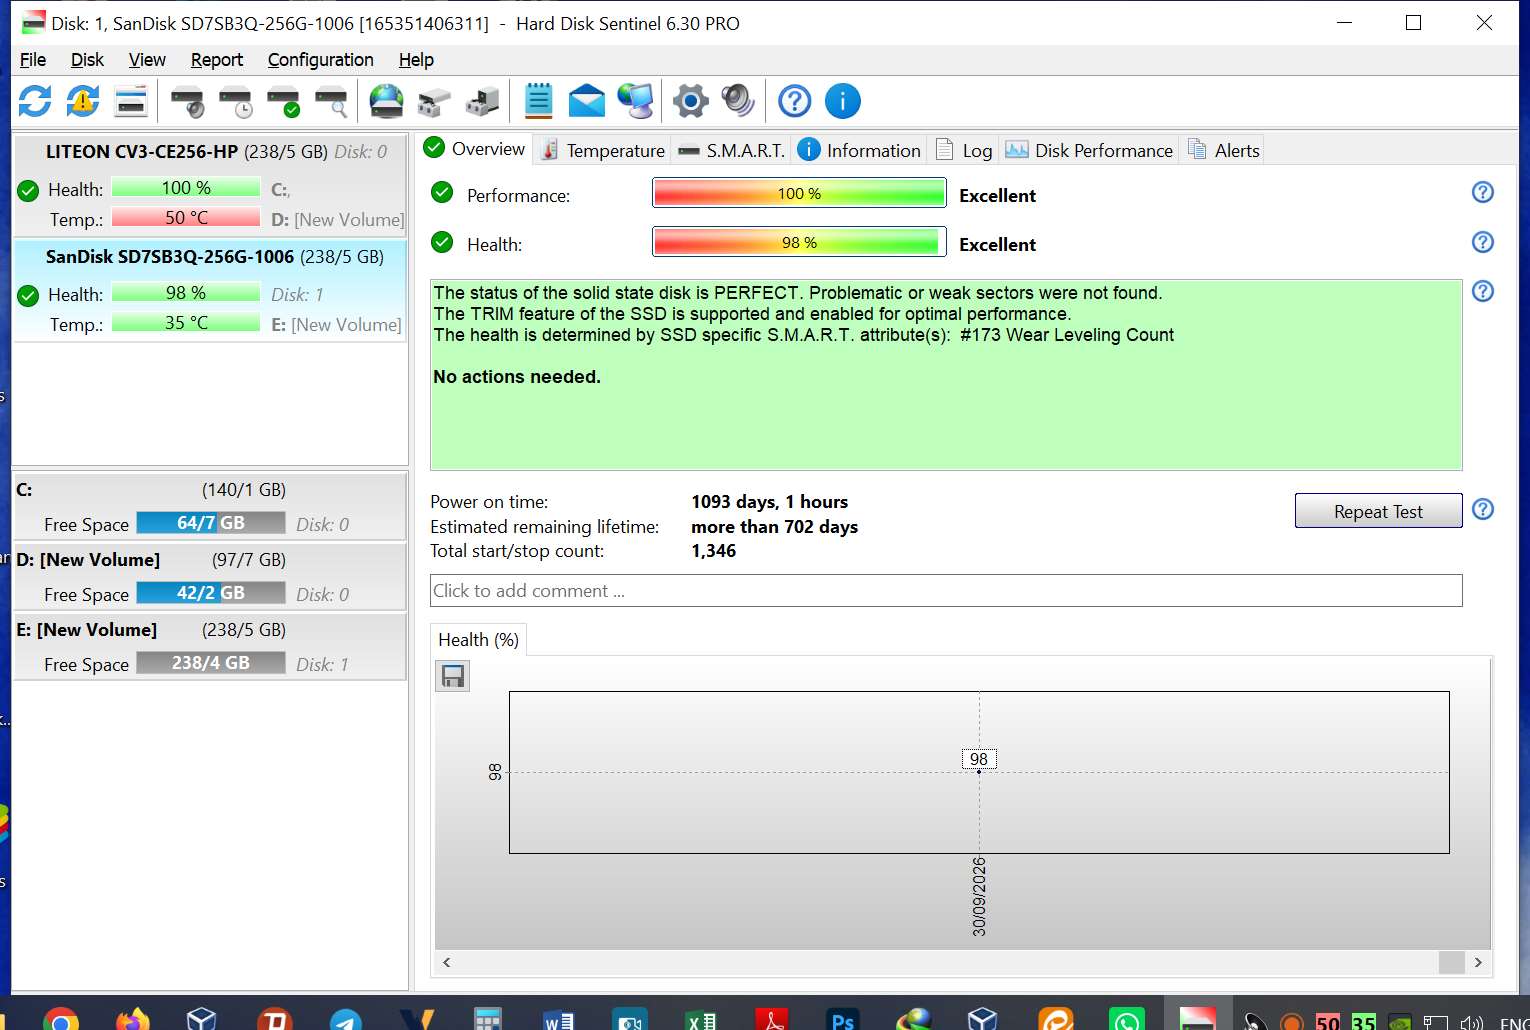The height and width of the screenshot is (1030, 1530).
Task: Click the C: drive free space bar
Action: pos(211,523)
